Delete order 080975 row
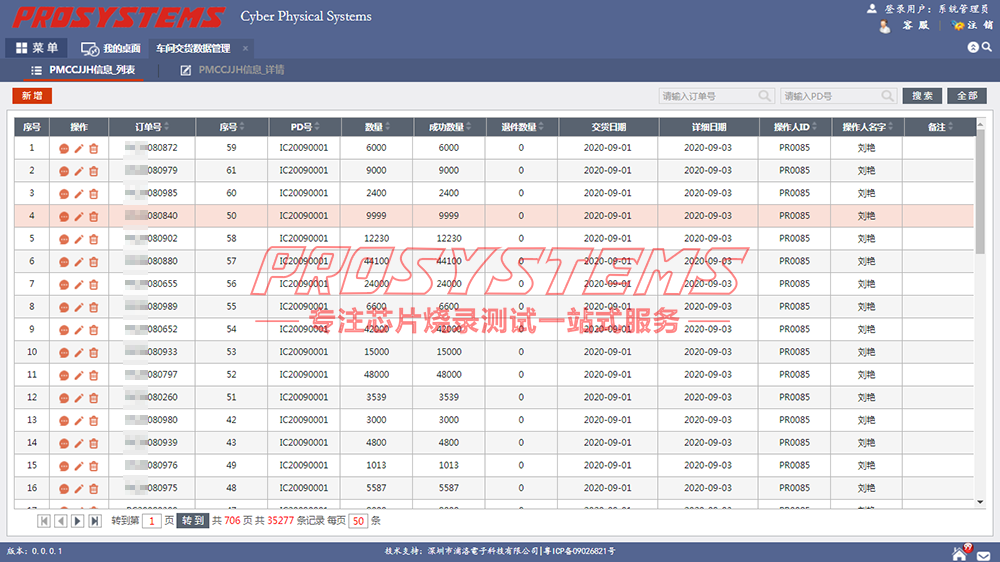 click(x=94, y=489)
